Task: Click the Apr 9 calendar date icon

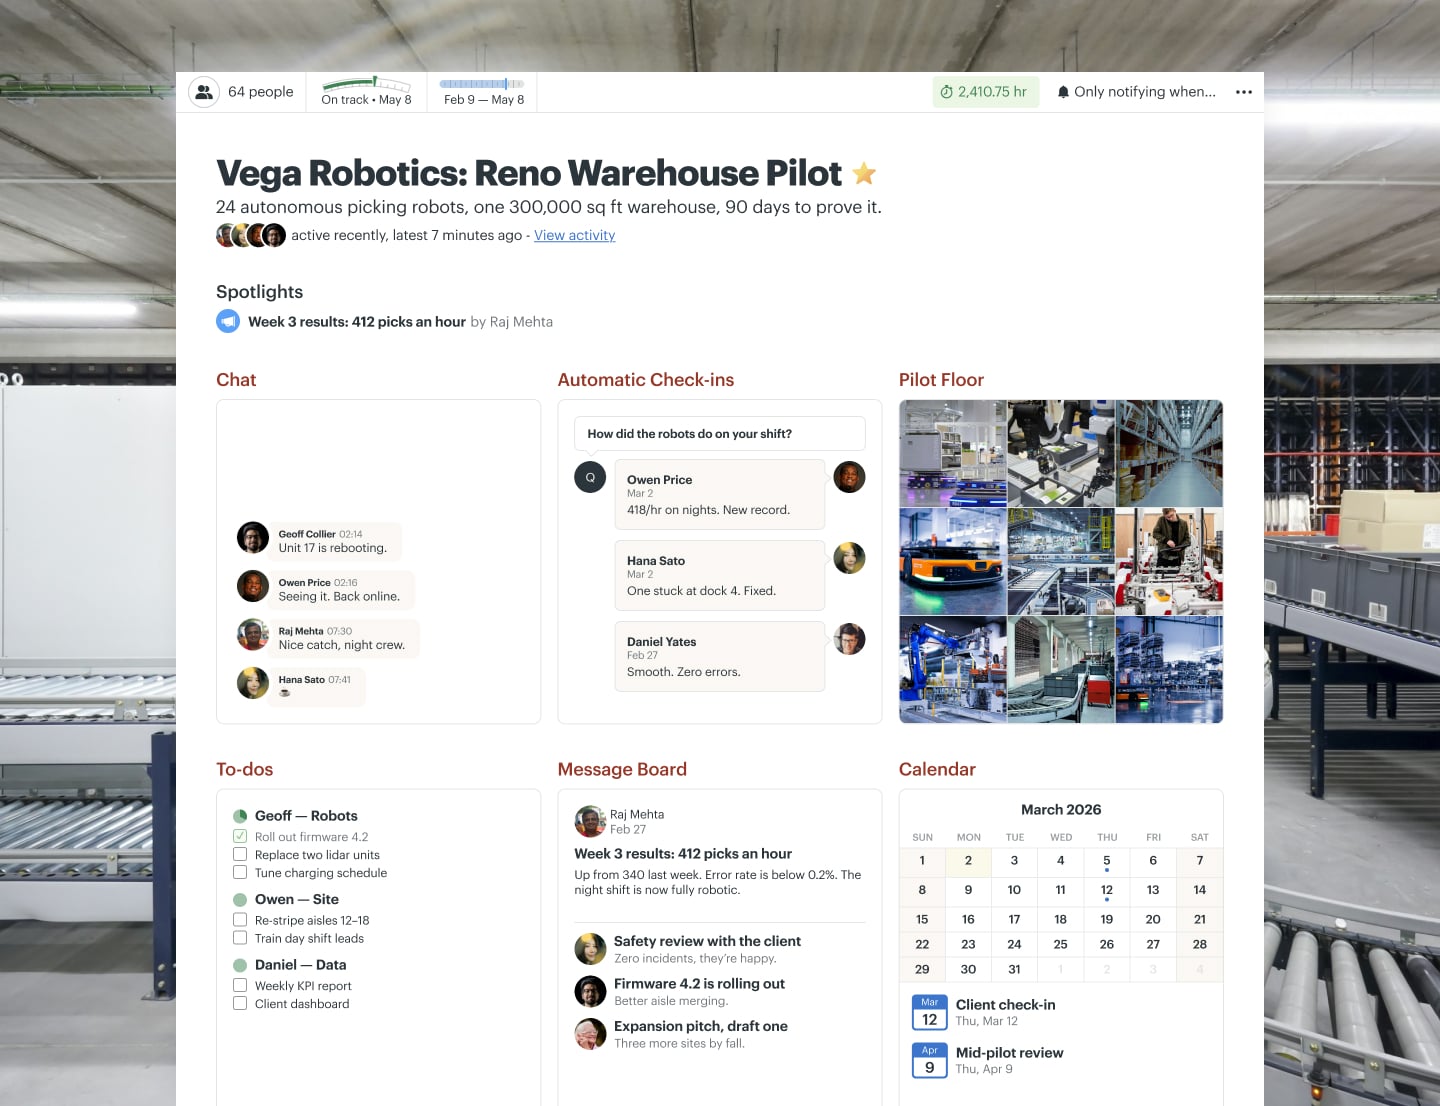Action: click(x=930, y=1060)
